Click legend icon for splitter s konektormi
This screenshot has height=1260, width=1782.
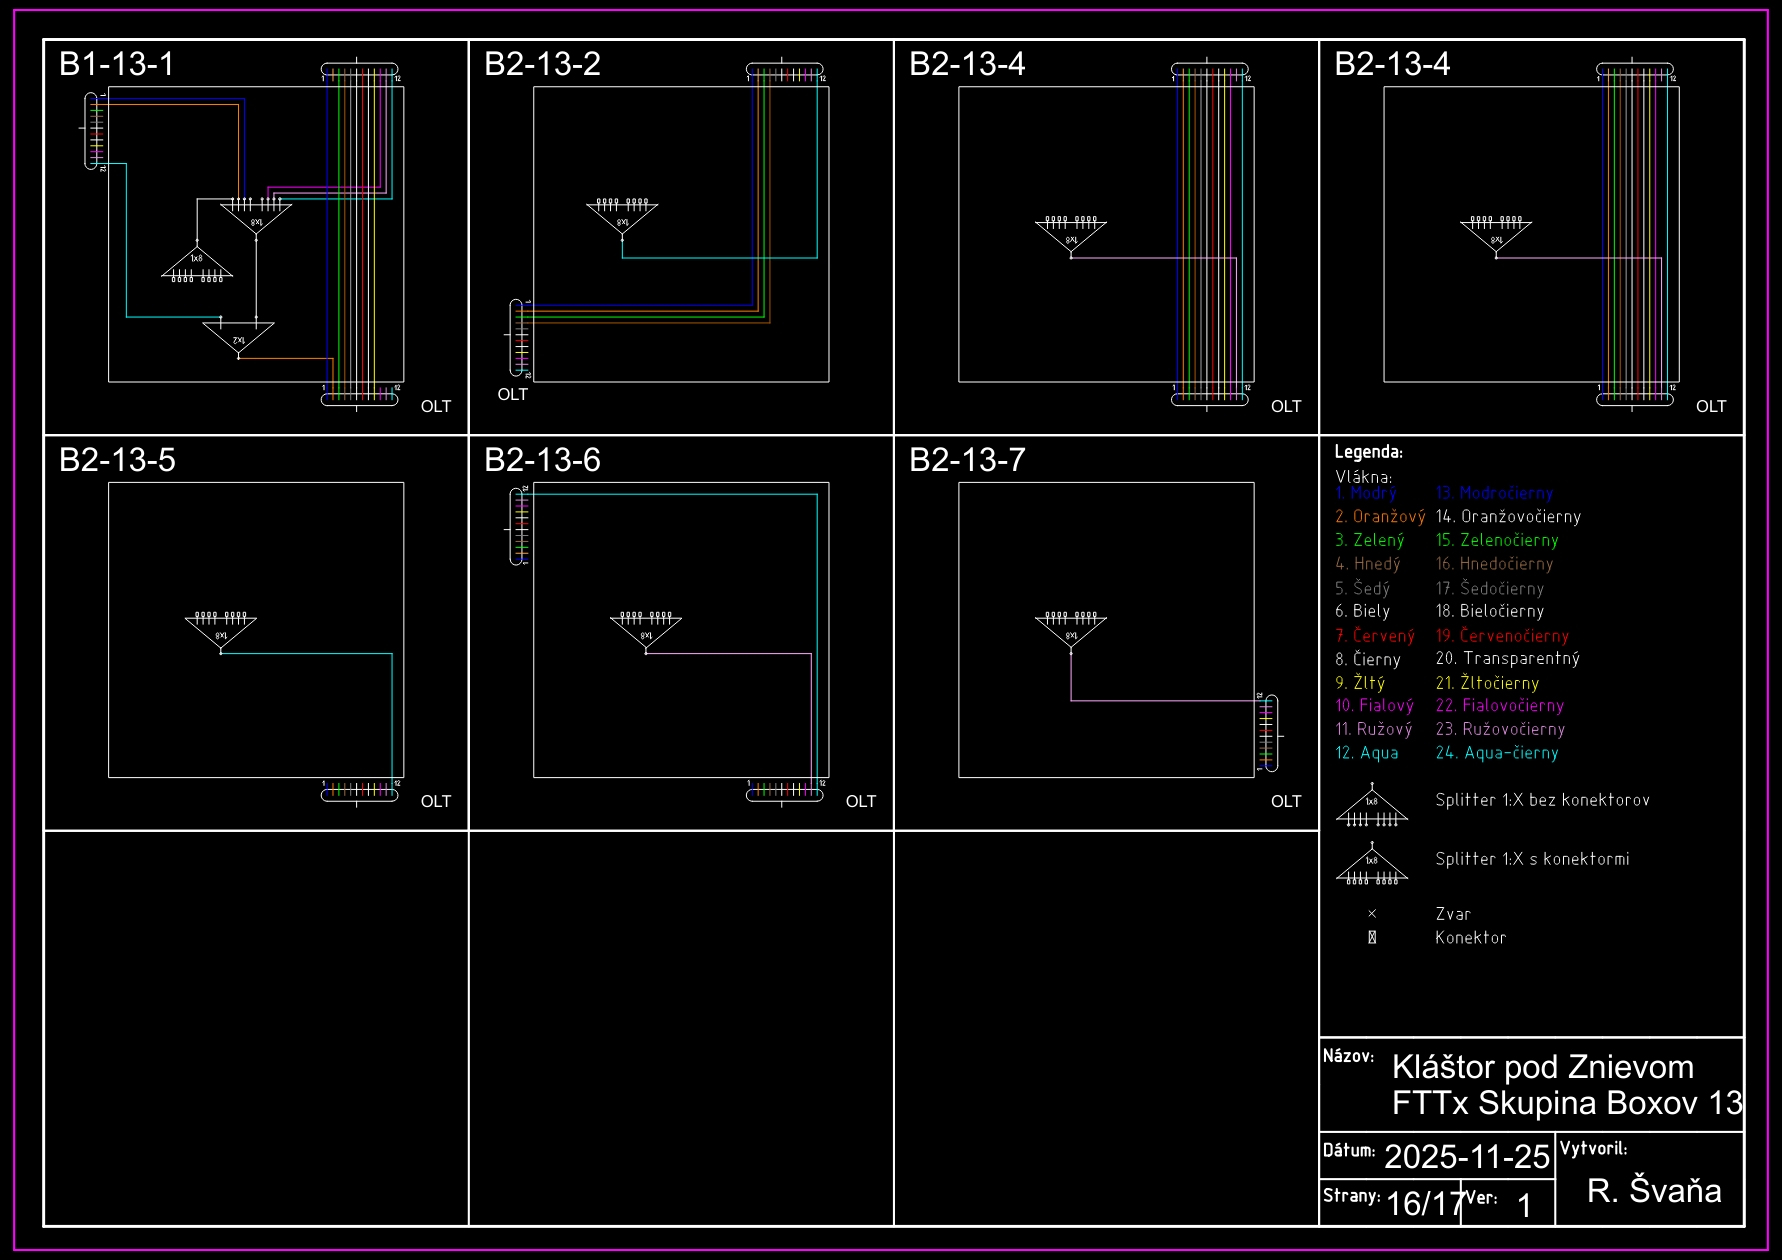tap(1372, 867)
